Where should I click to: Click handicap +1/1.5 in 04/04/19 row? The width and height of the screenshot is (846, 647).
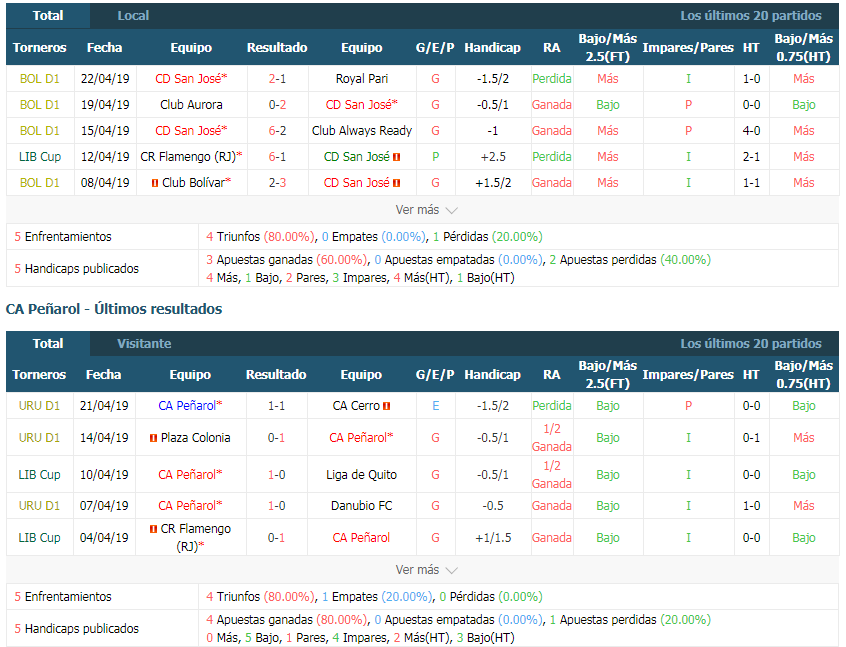[x=493, y=537]
